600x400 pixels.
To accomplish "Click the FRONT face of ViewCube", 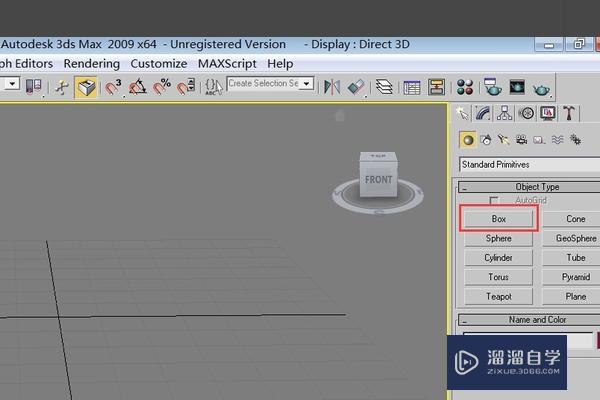I will 378,180.
